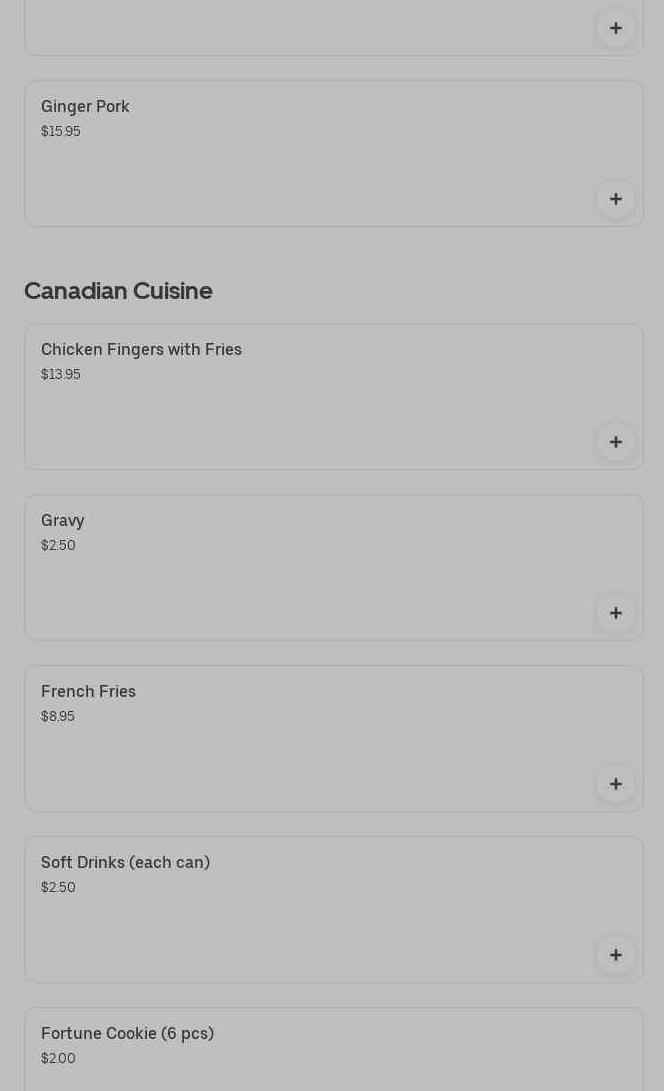The image size is (664, 1091).
Task: Click the $2.50 price under Soft Drinks
Action: coord(58,888)
